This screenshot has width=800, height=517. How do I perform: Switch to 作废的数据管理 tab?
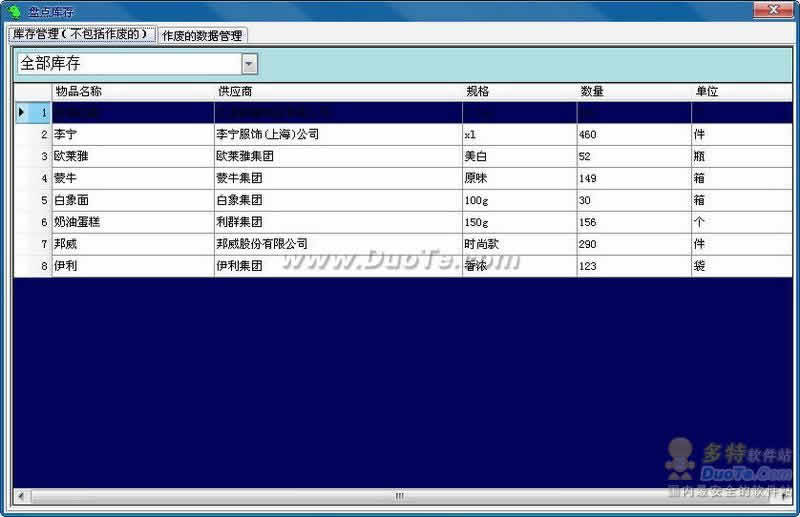pos(202,36)
